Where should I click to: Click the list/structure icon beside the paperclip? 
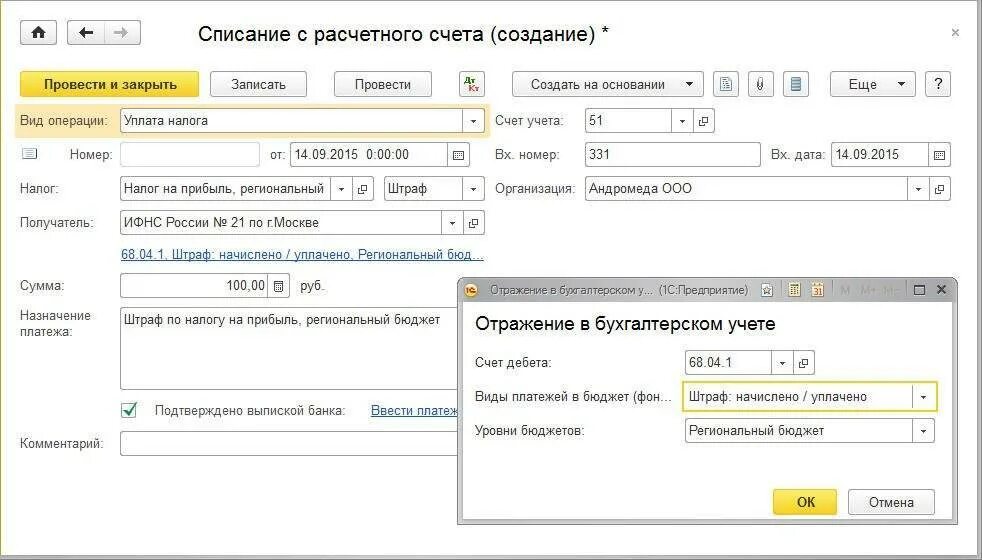click(x=795, y=84)
